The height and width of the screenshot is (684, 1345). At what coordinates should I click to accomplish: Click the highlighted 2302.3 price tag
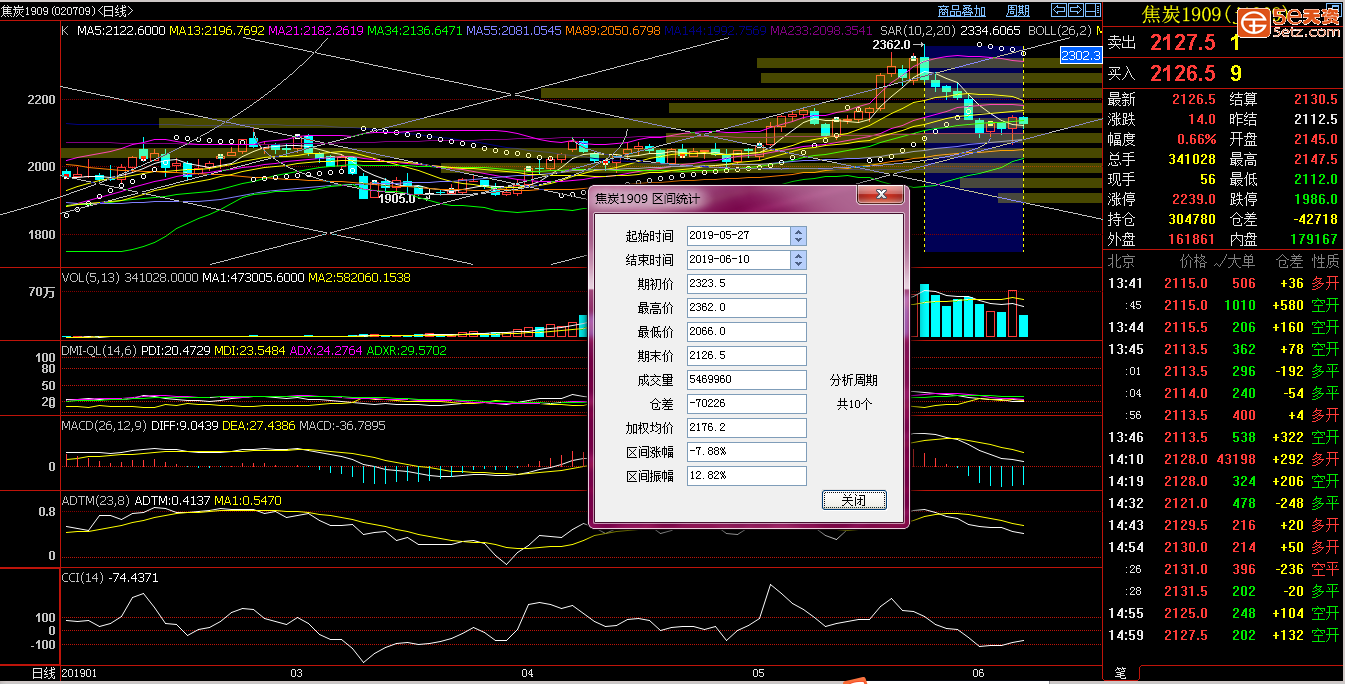click(1081, 55)
